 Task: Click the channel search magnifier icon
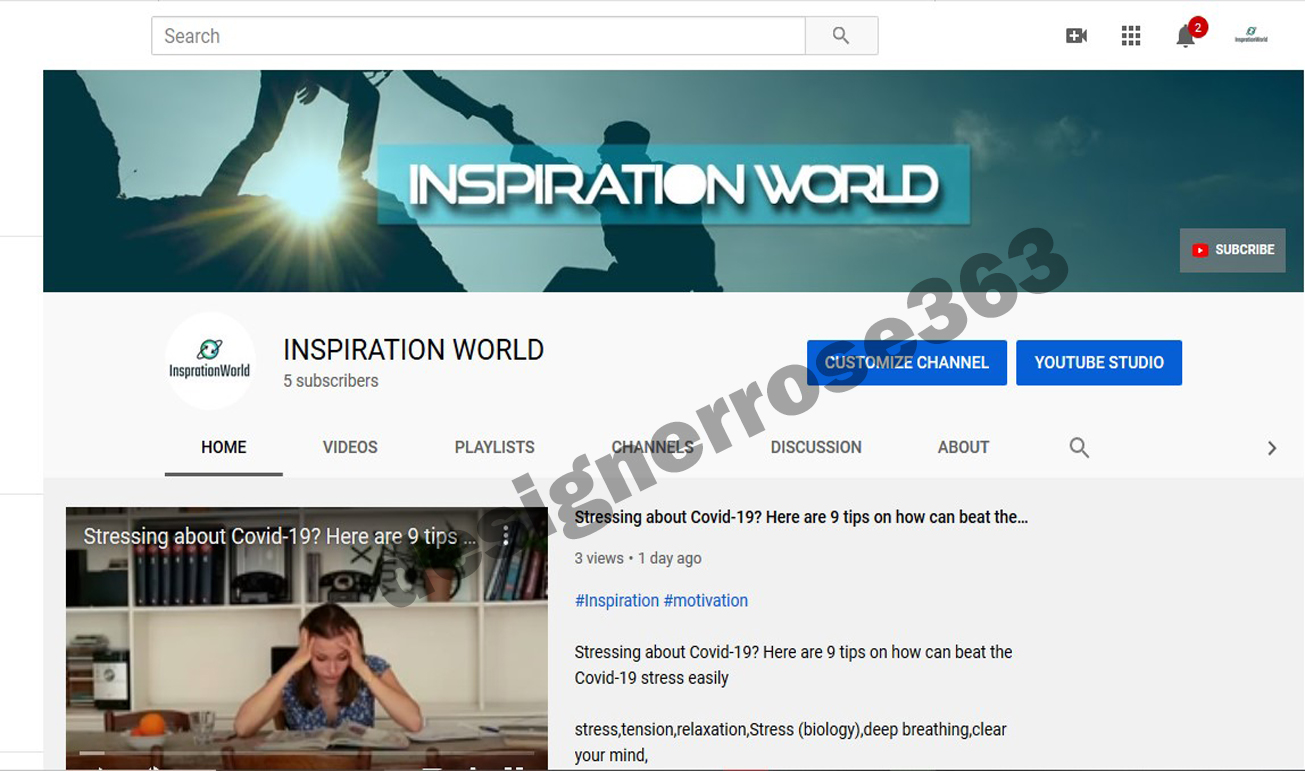pyautogui.click(x=1079, y=447)
